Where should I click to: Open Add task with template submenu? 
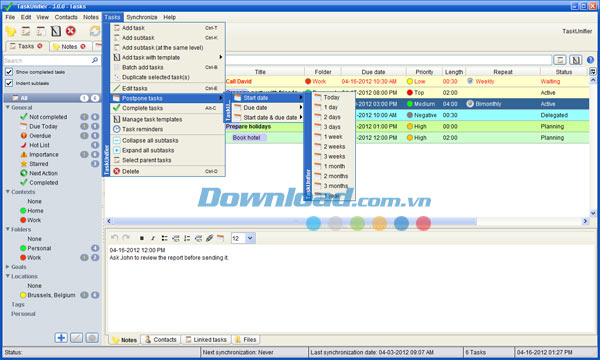pos(168,57)
